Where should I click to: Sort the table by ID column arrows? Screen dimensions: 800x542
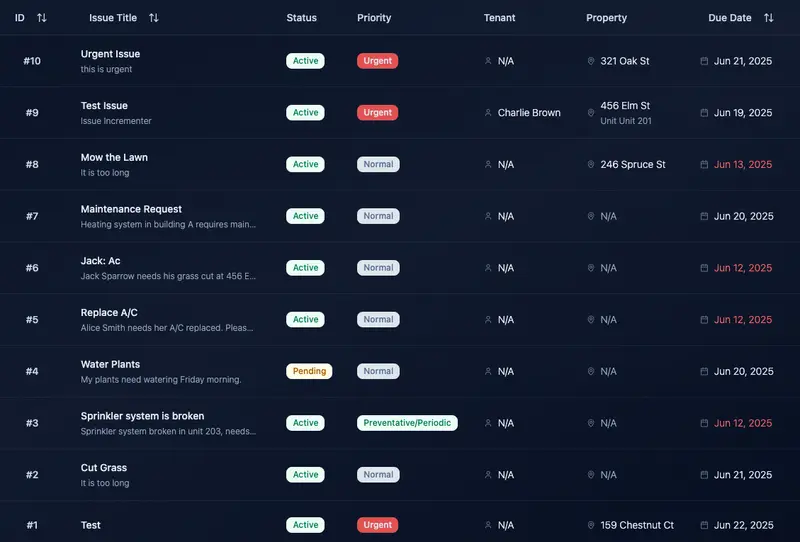[x=41, y=18]
